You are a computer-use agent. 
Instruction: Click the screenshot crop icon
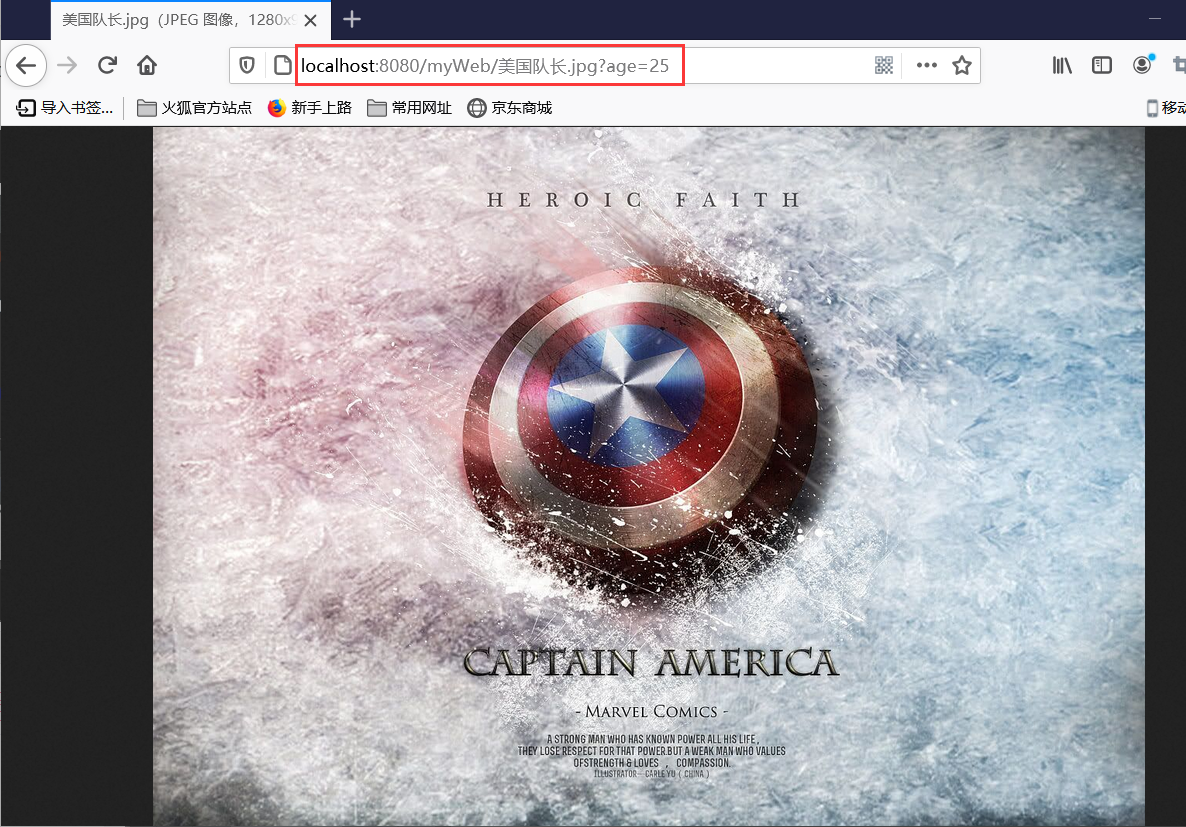(x=1178, y=66)
